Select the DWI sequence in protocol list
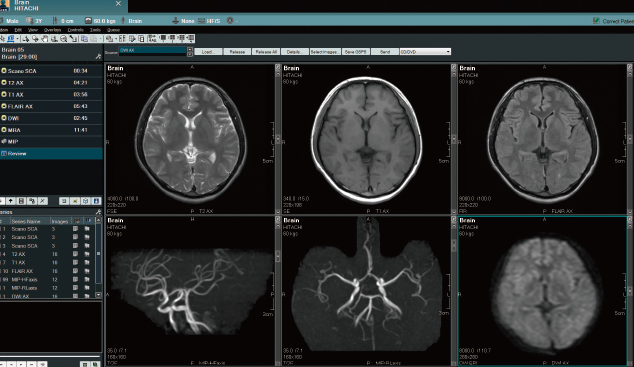The image size is (634, 367). point(51,118)
